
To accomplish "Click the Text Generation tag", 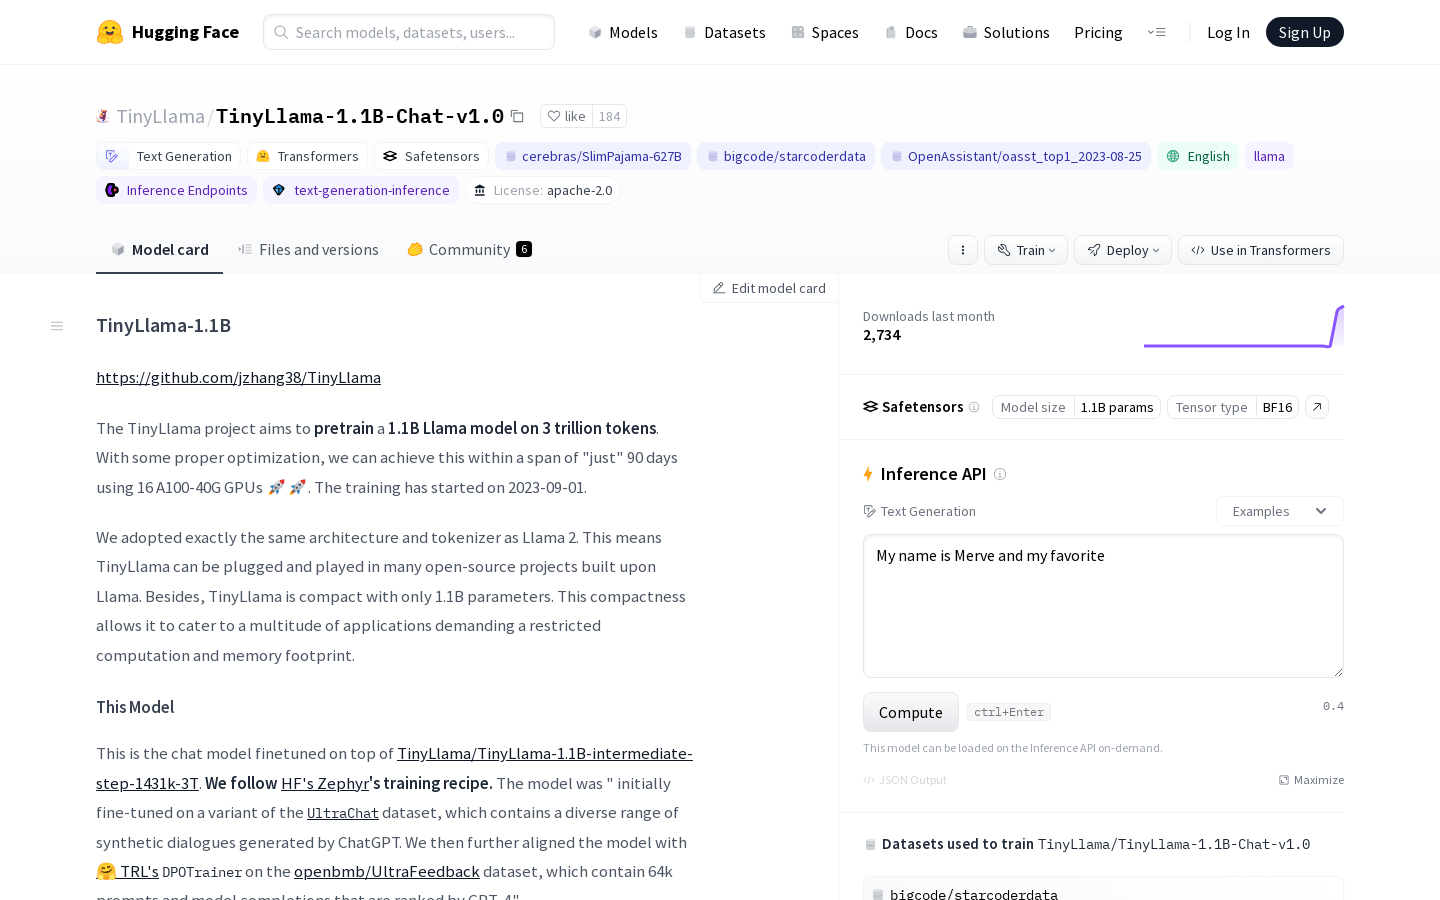I will (169, 156).
